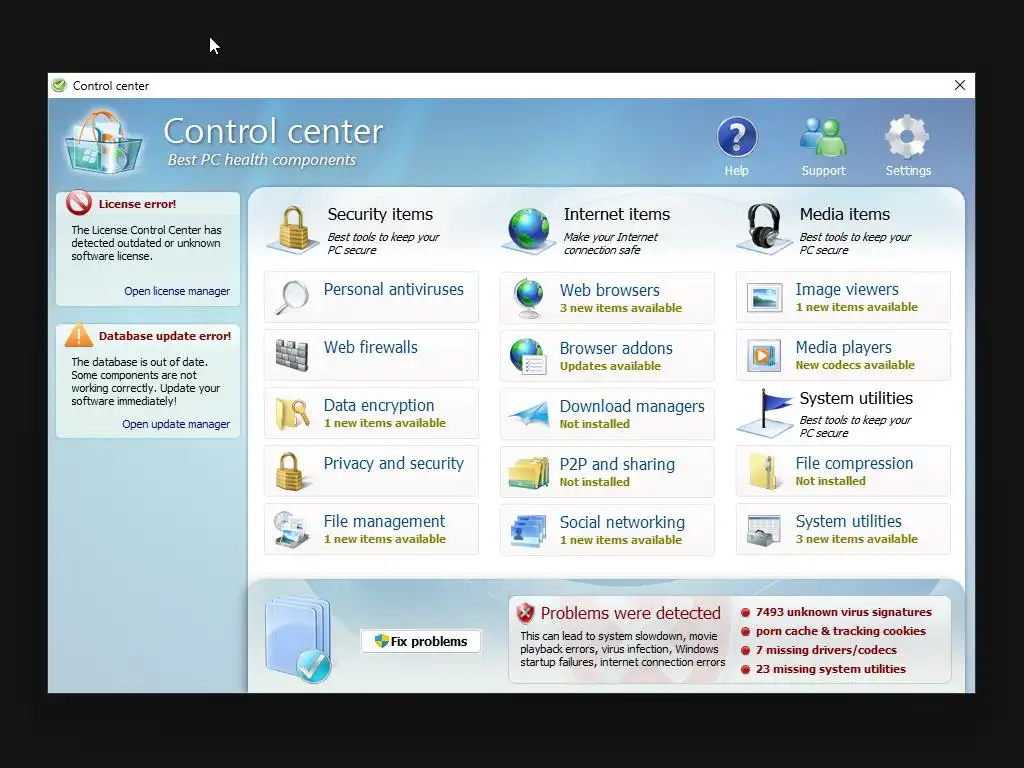The image size is (1024, 768).
Task: Click the License error prohibited icon
Action: click(x=79, y=202)
